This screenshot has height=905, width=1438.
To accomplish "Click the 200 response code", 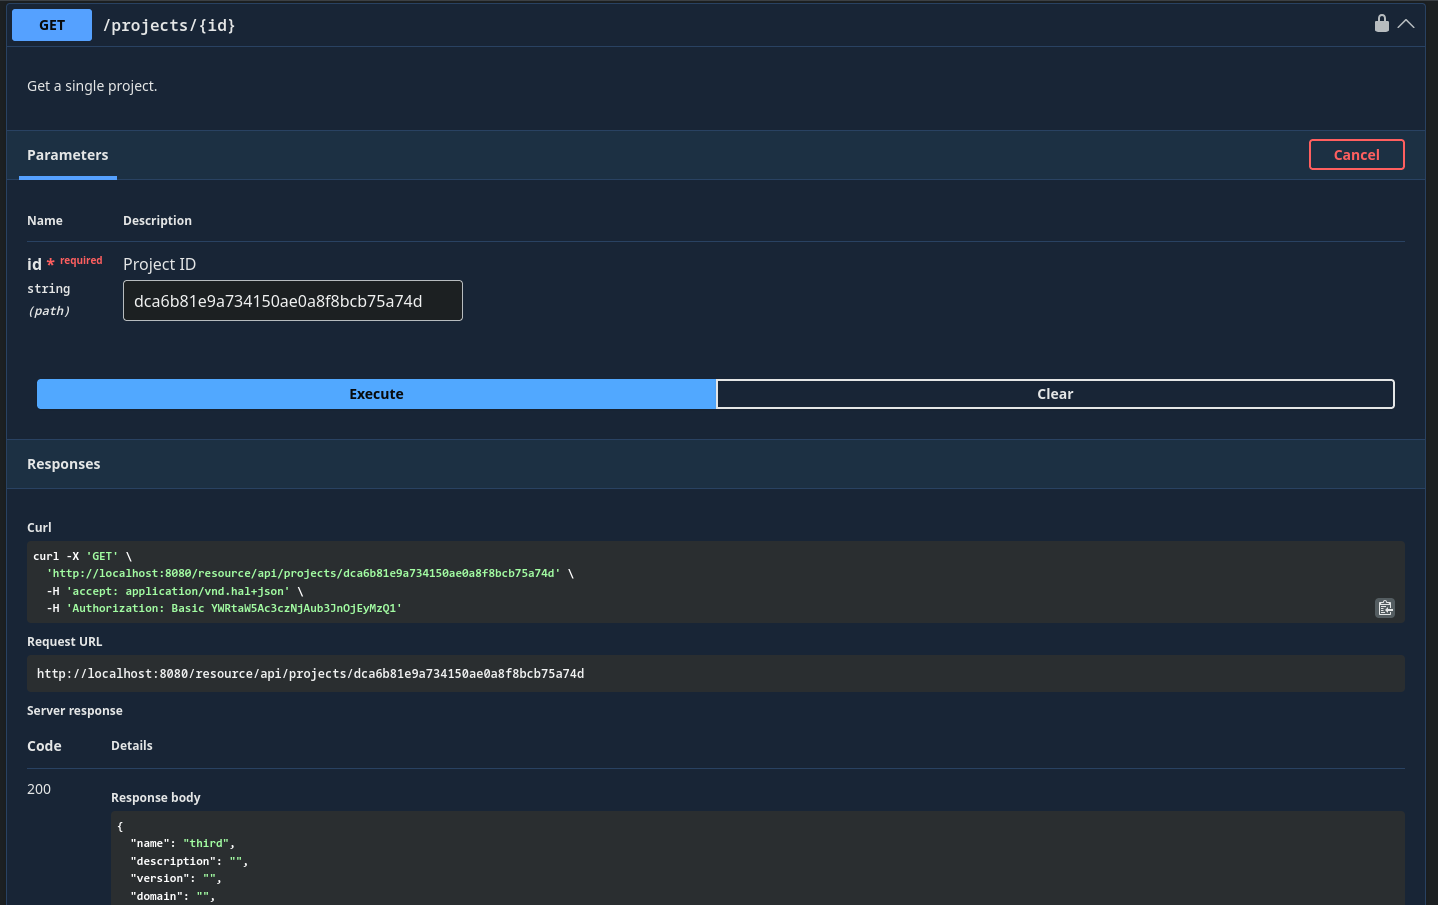I will point(39,789).
